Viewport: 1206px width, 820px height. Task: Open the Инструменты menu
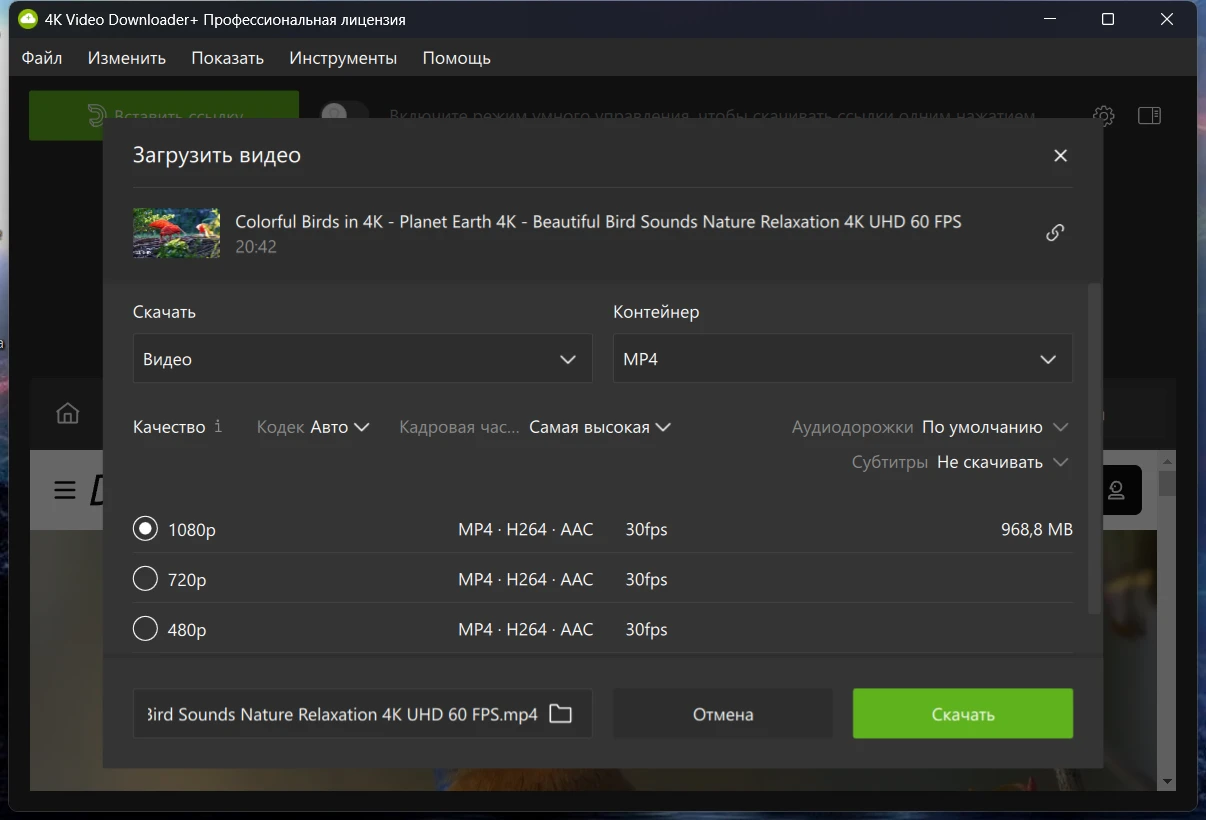343,58
